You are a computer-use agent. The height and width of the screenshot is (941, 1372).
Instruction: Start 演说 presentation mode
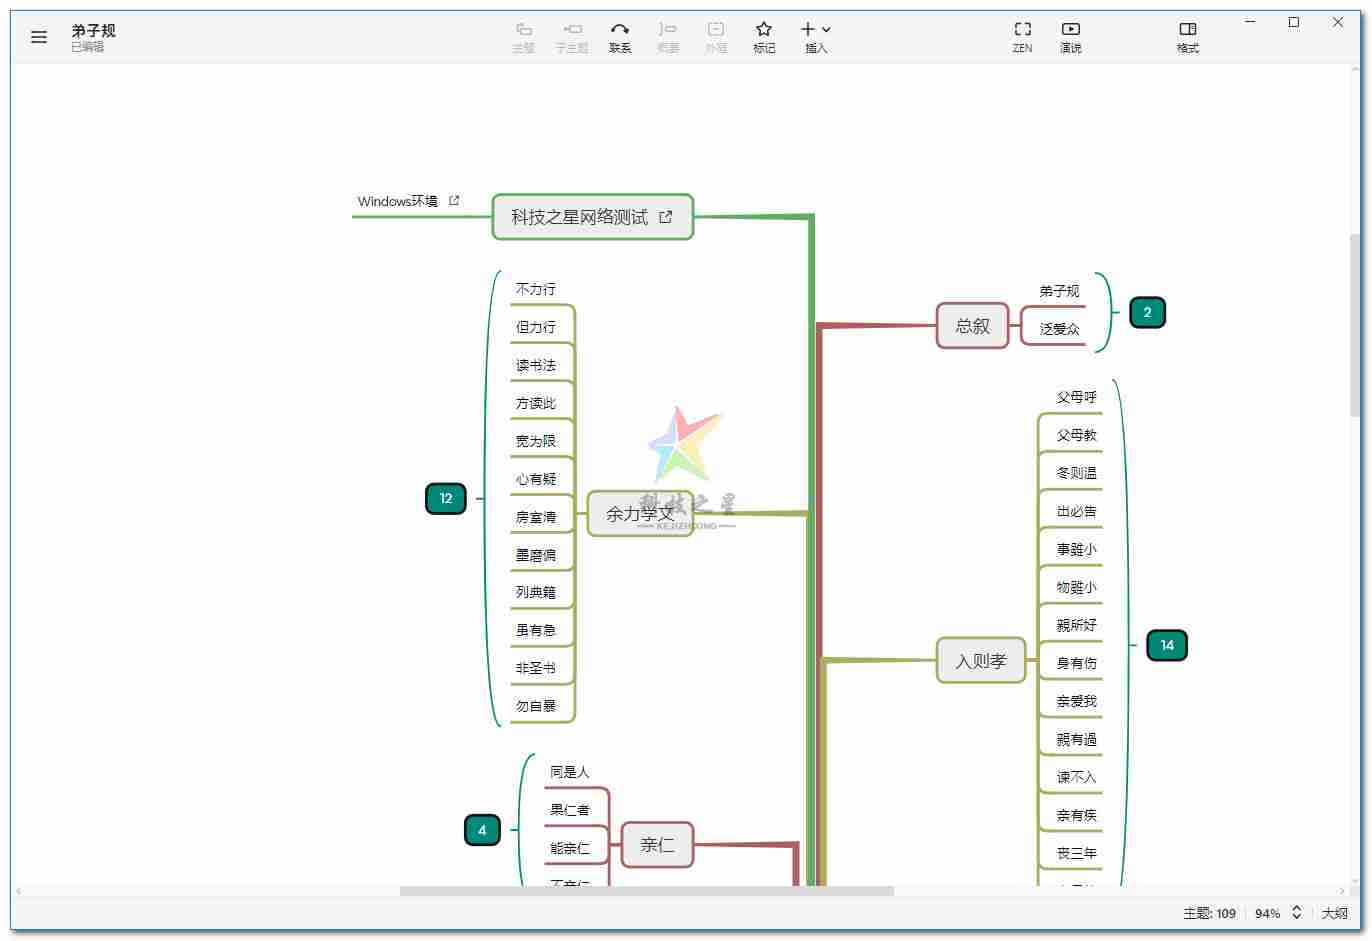point(1070,36)
